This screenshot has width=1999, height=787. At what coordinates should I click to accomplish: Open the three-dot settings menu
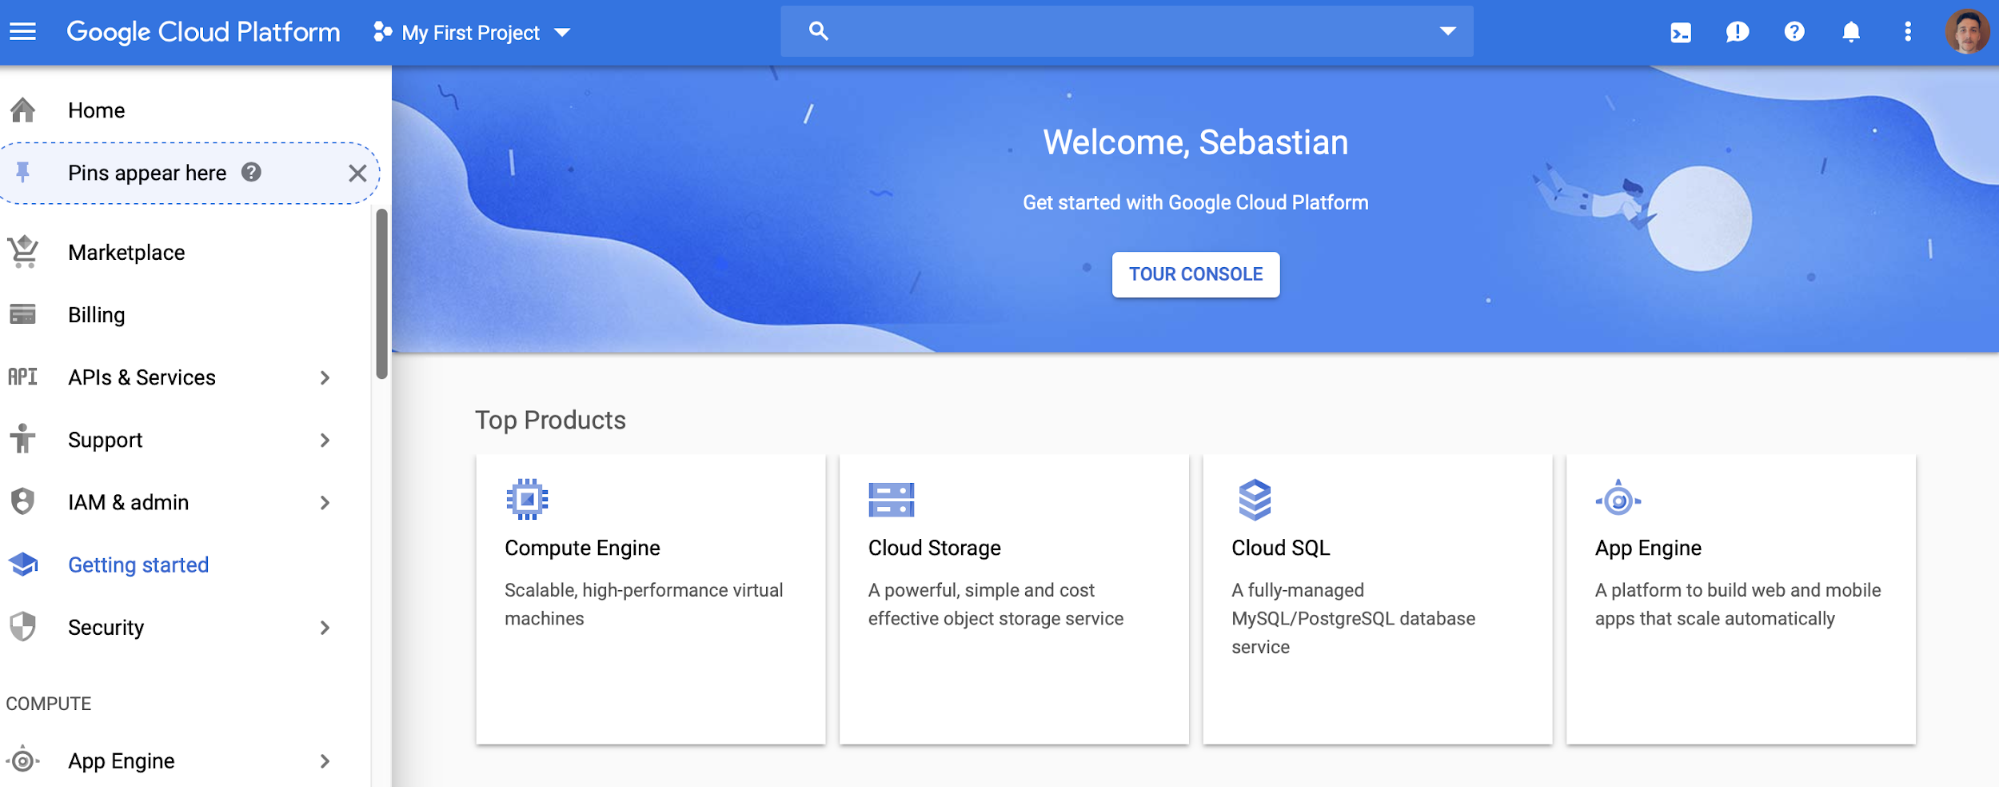(1907, 32)
